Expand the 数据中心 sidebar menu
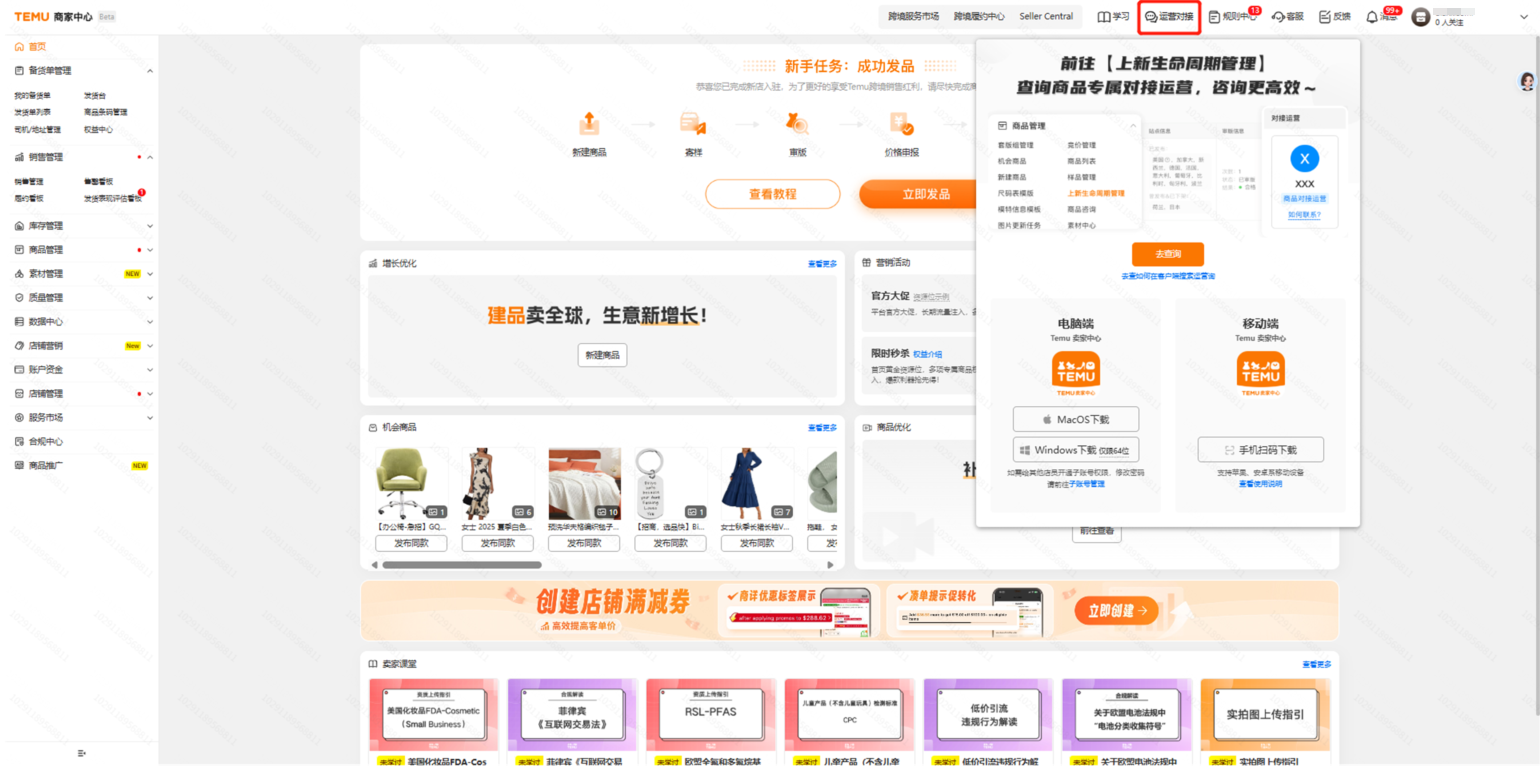The height and width of the screenshot is (766, 1540). 150,322
